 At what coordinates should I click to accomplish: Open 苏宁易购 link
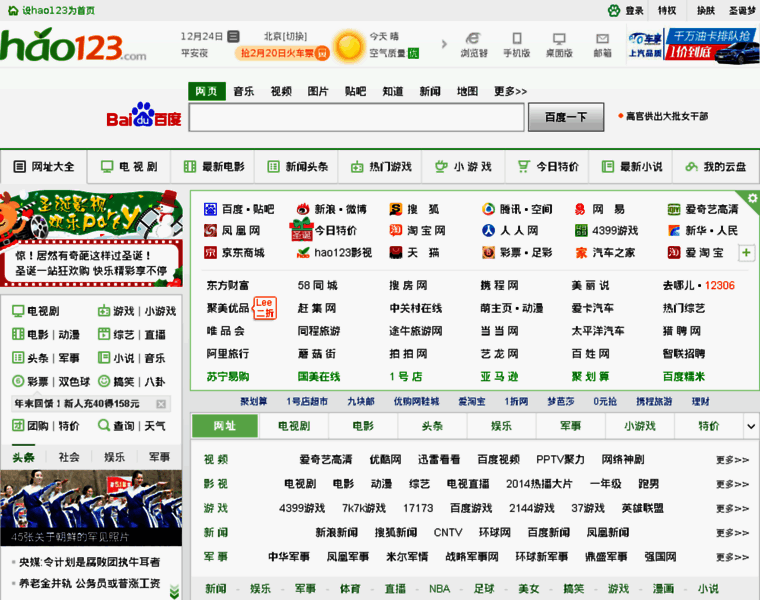[x=228, y=377]
